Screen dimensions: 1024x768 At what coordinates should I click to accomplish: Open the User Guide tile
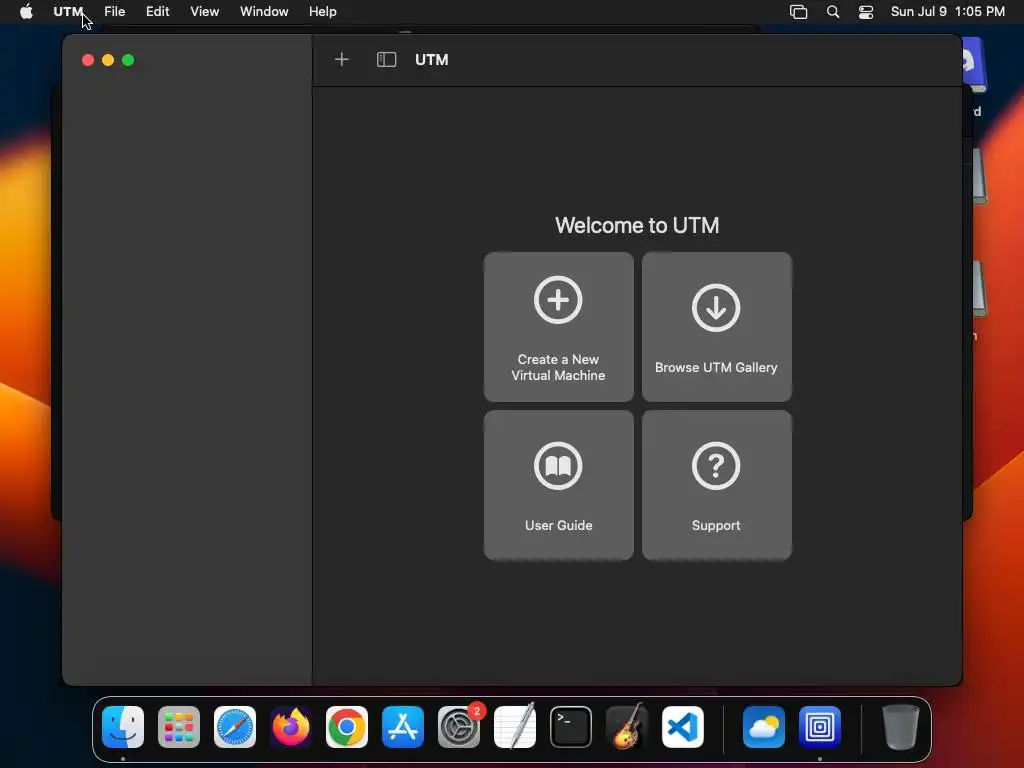(558, 485)
